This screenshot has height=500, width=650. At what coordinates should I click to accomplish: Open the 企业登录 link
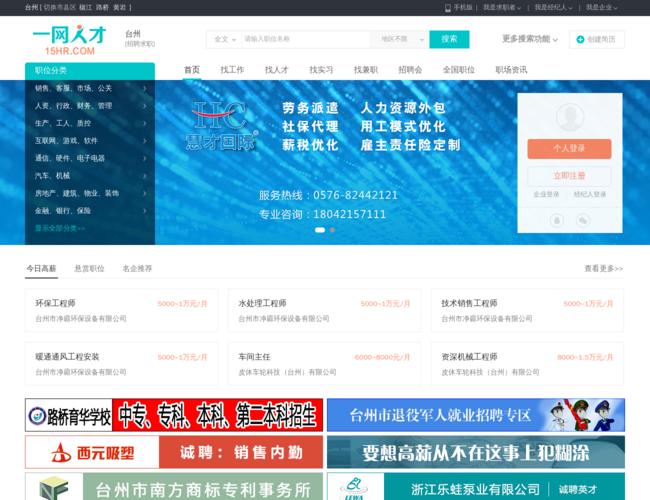(x=546, y=194)
